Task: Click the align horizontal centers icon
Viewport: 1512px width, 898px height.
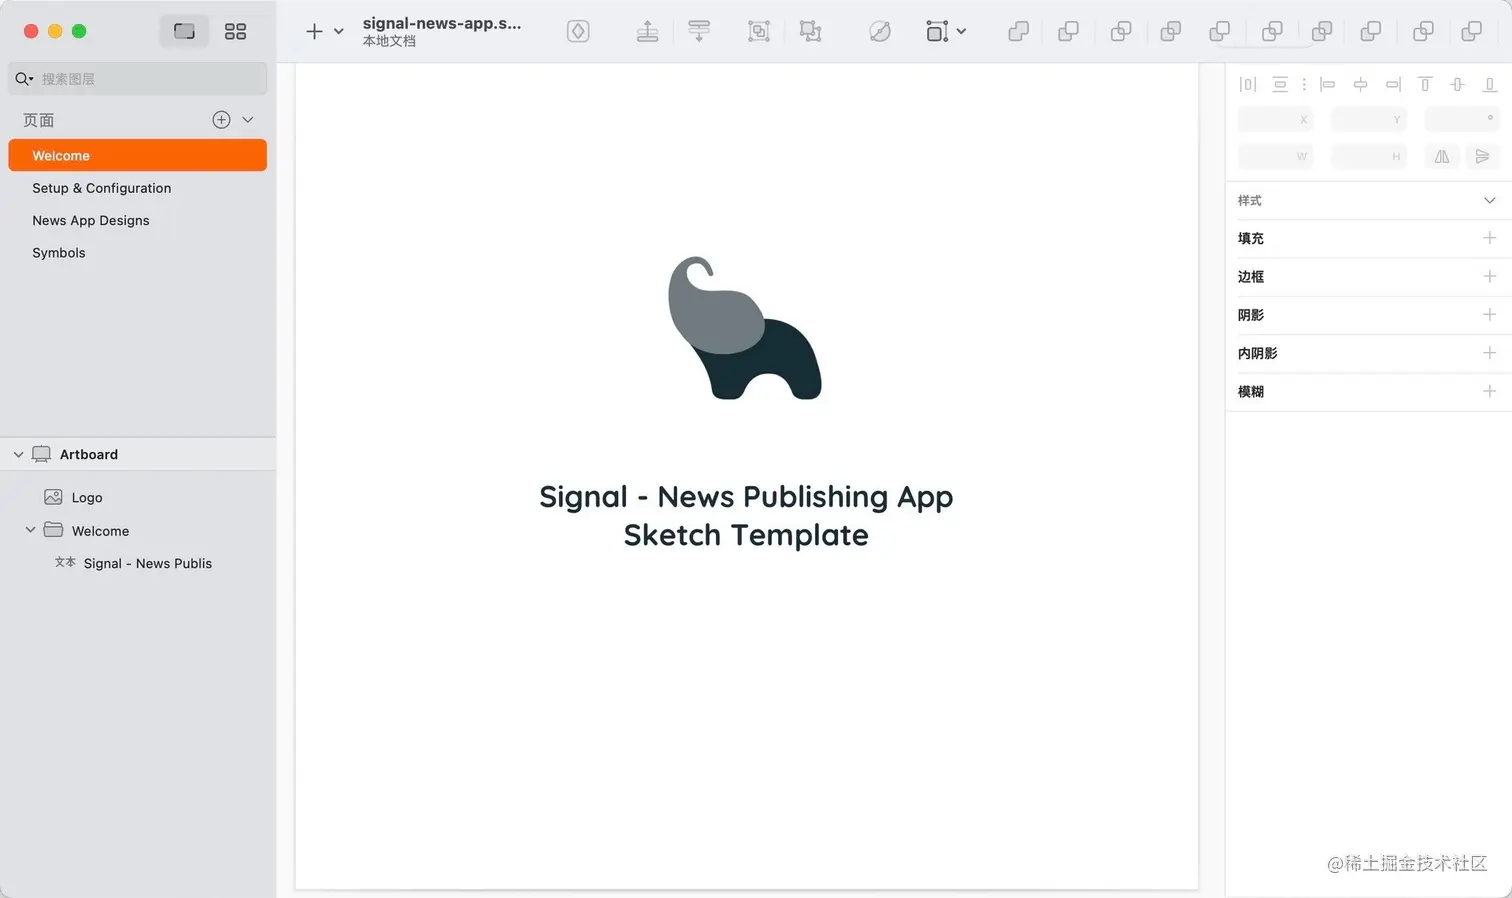Action: coord(1360,85)
